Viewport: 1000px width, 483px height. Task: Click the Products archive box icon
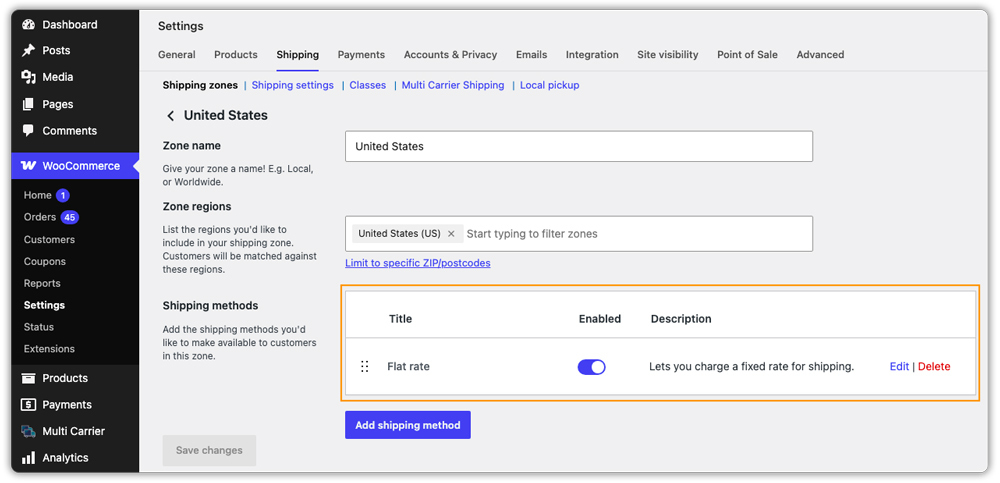[x=28, y=378]
